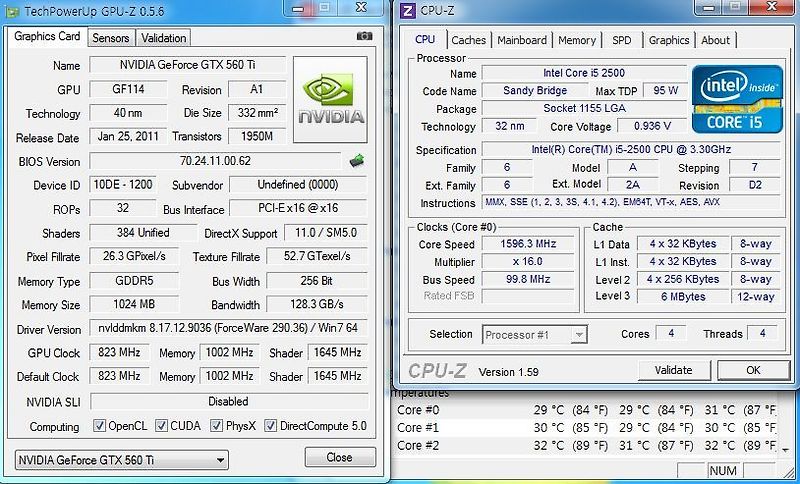800x484 pixels.
Task: Click the BIOS Version field 70.24.11.00.62
Action: [x=215, y=161]
